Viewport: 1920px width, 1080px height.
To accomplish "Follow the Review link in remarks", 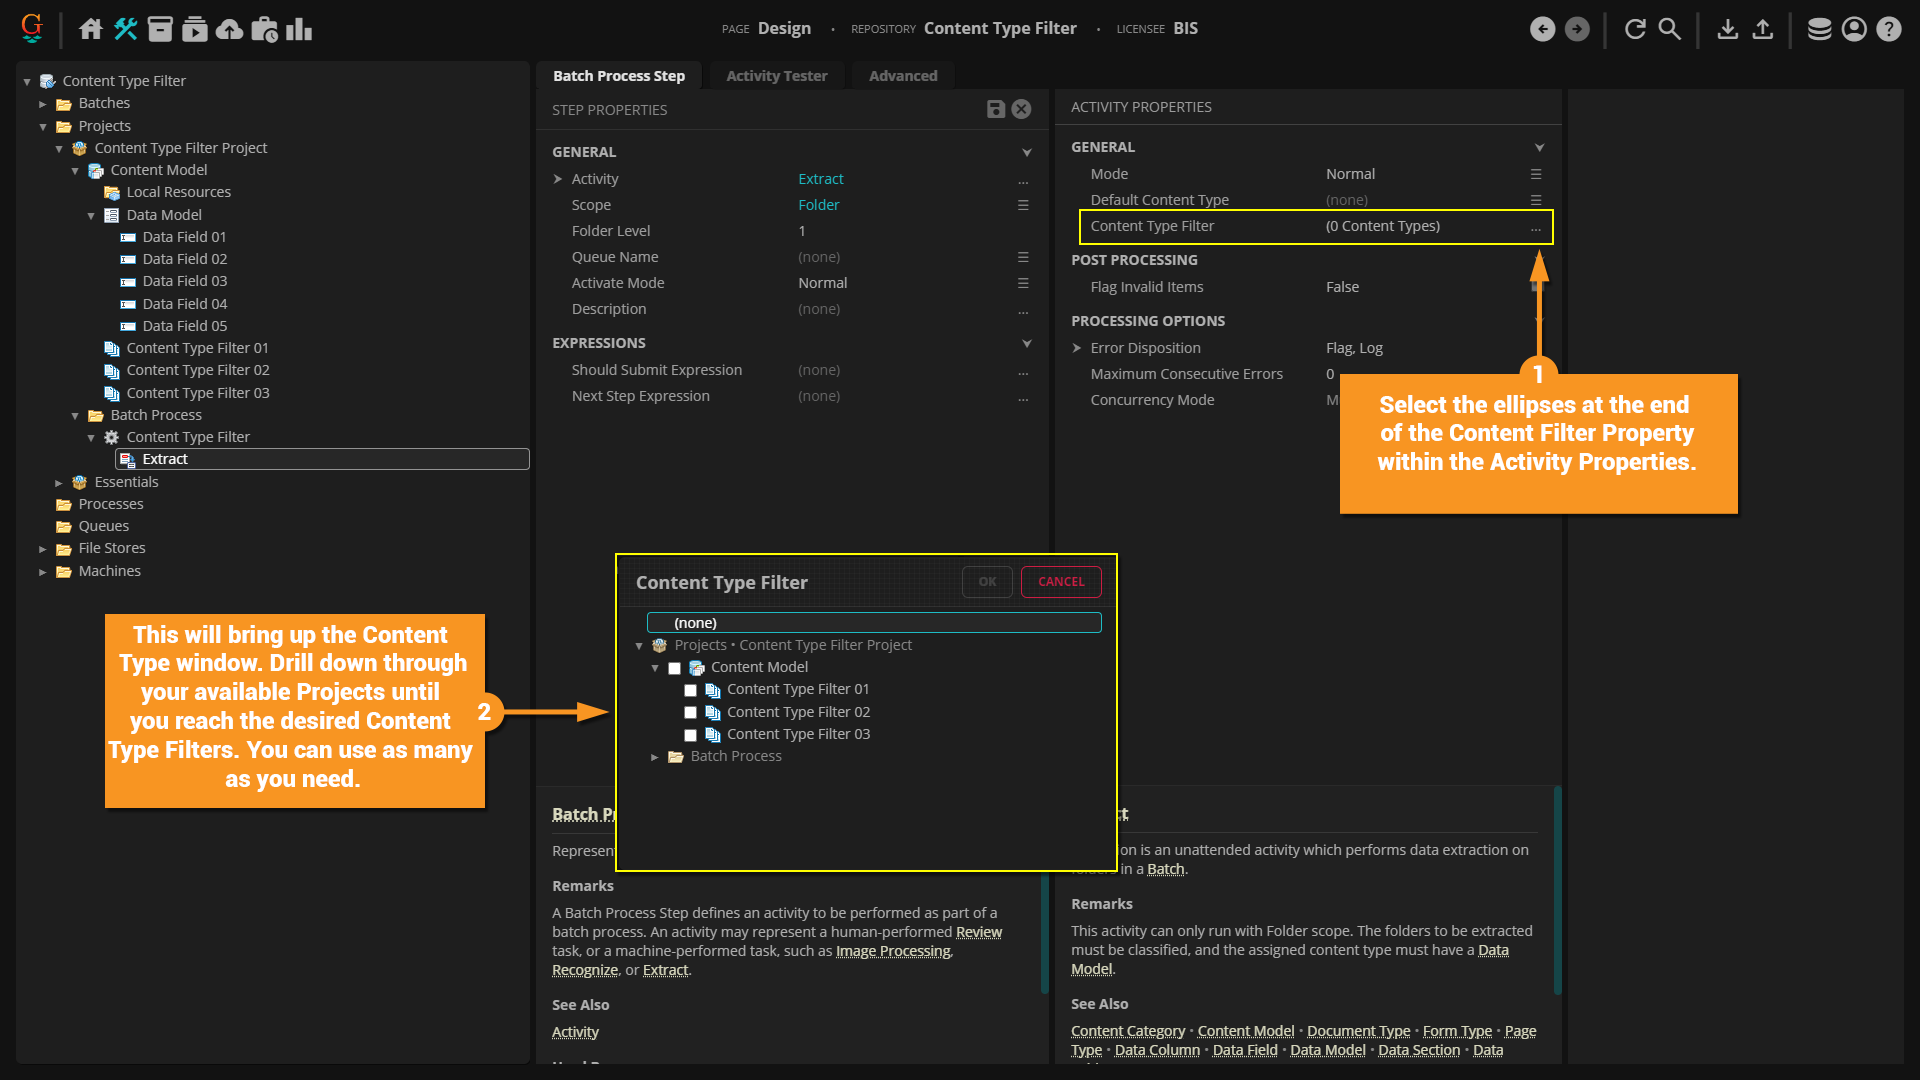I will 978,932.
